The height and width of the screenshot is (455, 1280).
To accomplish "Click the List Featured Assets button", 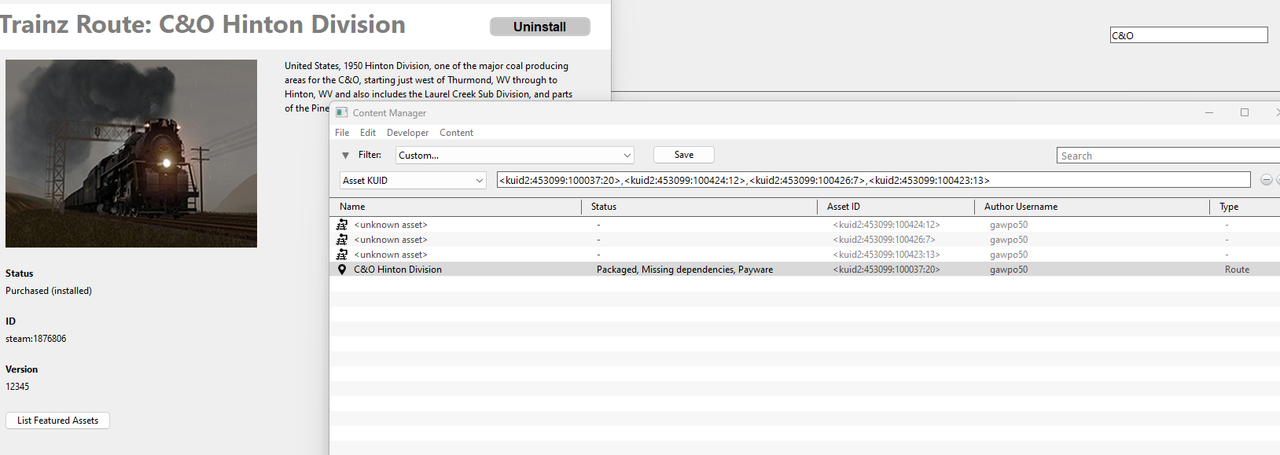I will [58, 421].
